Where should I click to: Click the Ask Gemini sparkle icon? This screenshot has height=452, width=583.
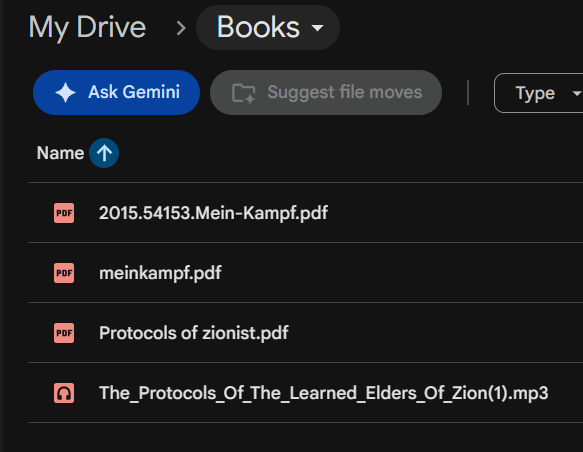pyautogui.click(x=65, y=93)
